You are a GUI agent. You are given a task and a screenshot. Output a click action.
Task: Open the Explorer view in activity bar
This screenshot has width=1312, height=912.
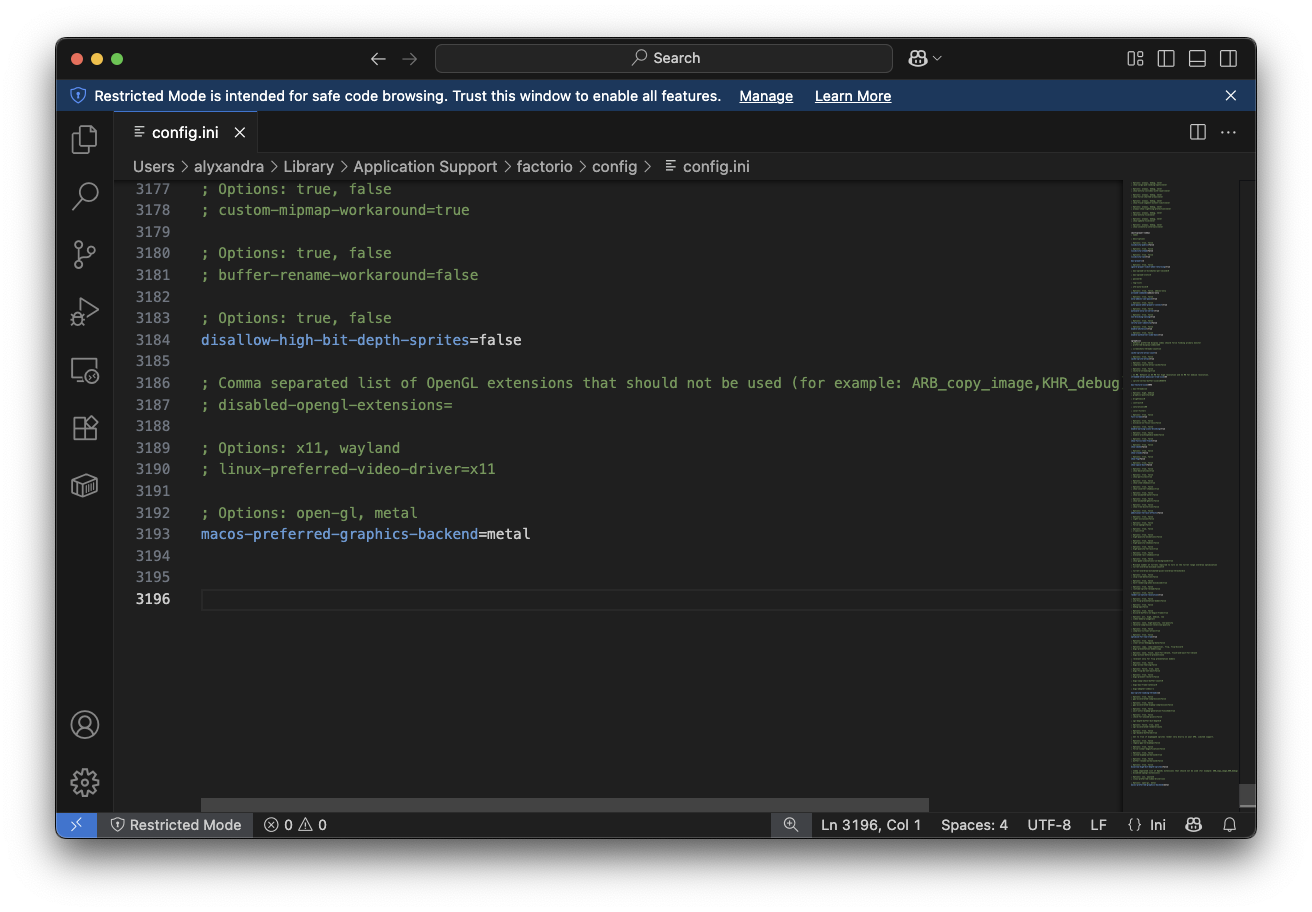(x=85, y=139)
